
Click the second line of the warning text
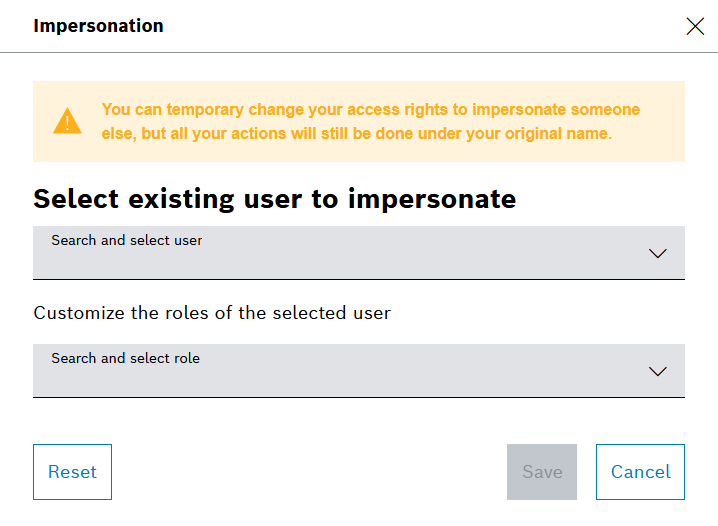pos(356,133)
